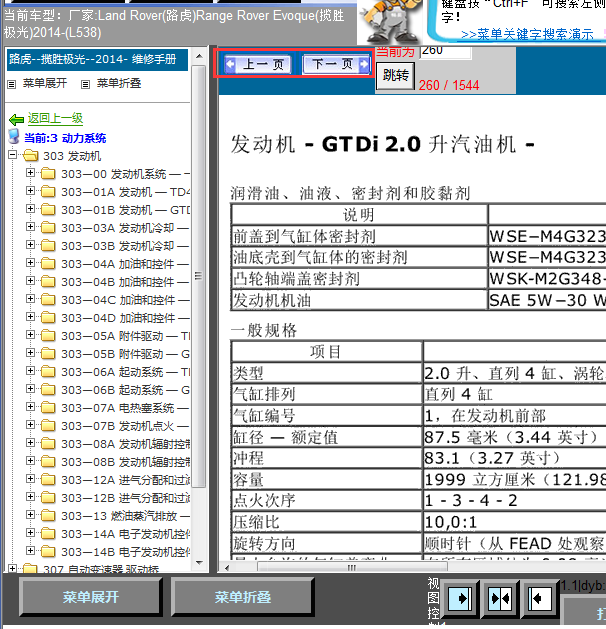Click folder icon of 303-14A 电子发动机控件
Image resolution: width=606 pixels, height=629 pixels.
48,534
